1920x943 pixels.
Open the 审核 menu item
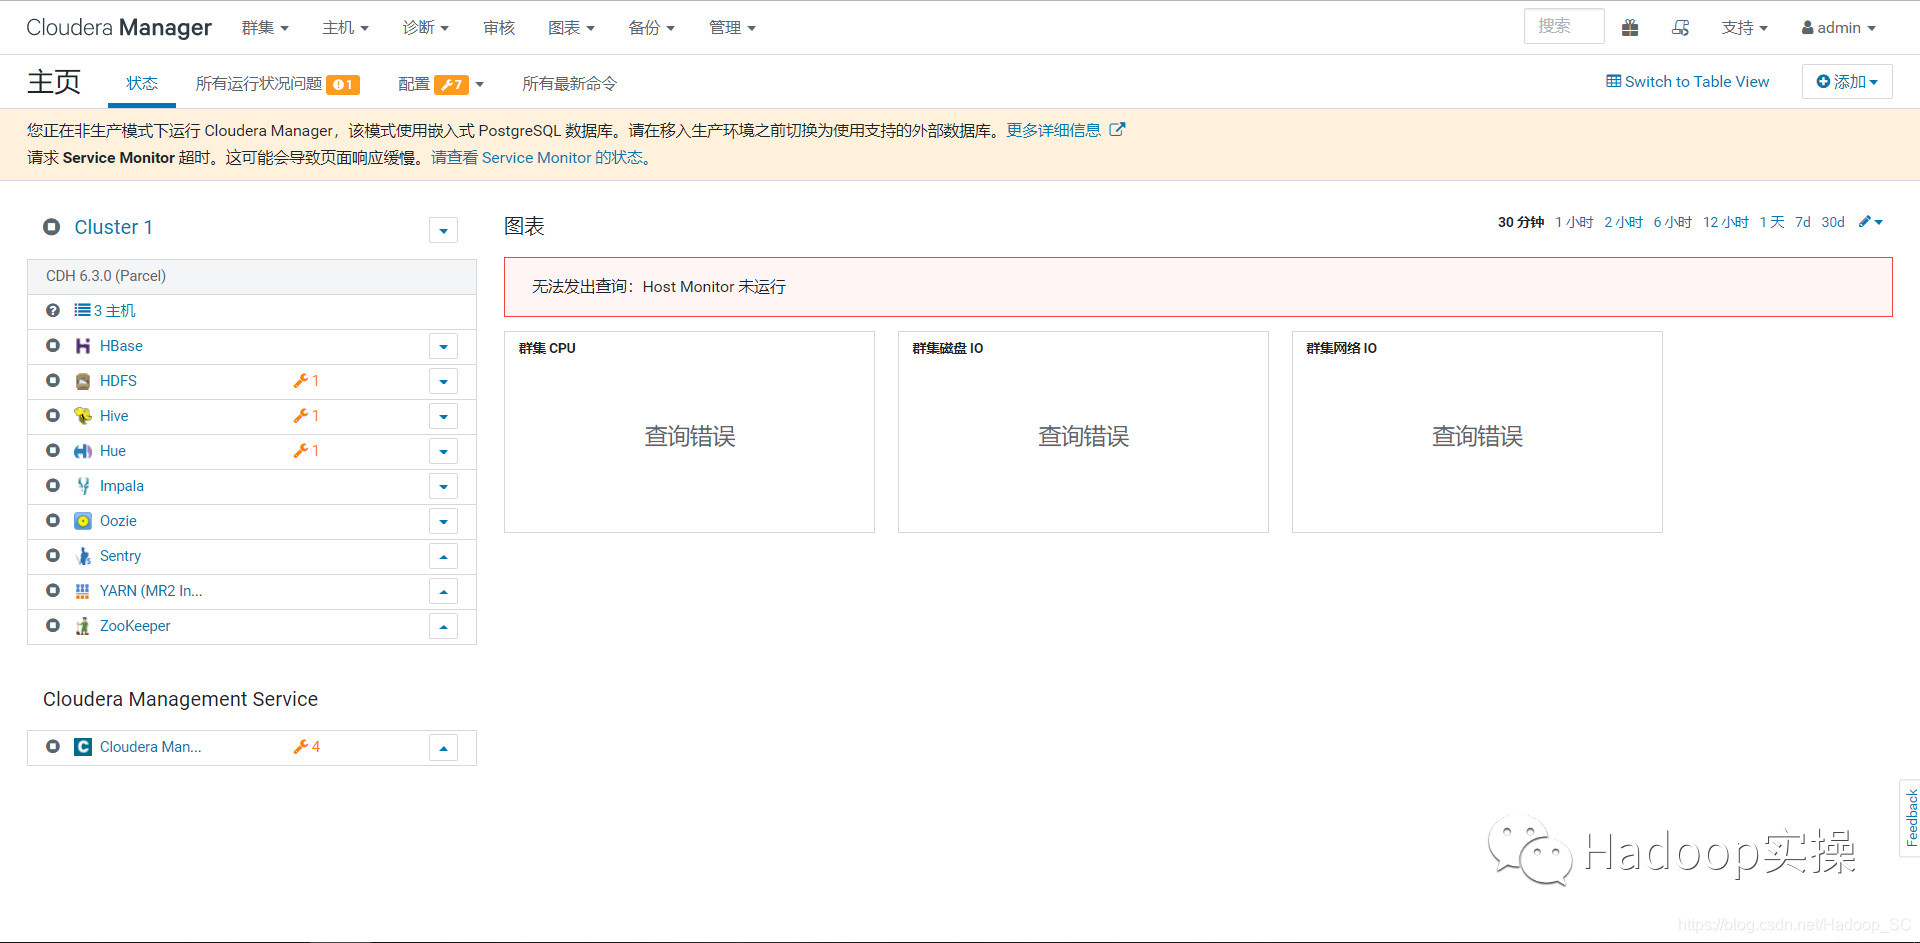pyautogui.click(x=498, y=28)
